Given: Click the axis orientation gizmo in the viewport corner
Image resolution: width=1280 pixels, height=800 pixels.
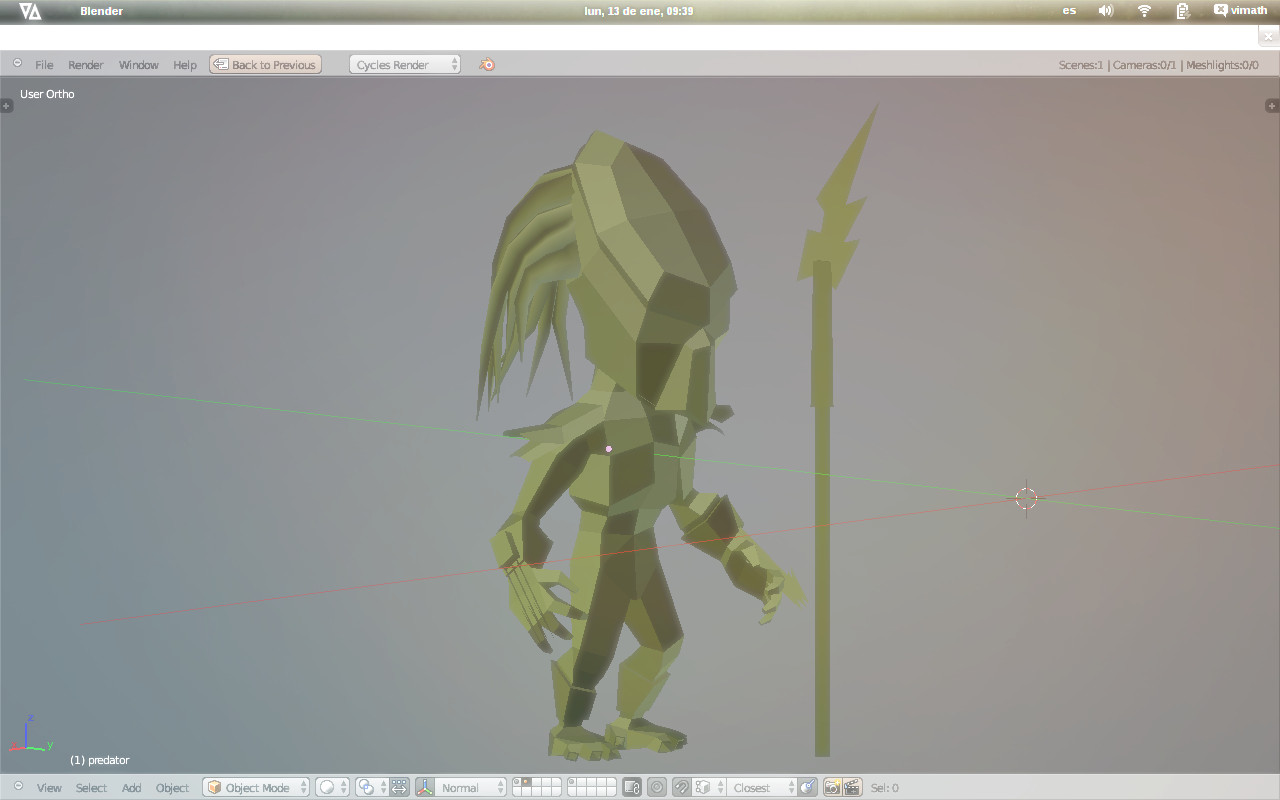Looking at the screenshot, I should coord(29,734).
